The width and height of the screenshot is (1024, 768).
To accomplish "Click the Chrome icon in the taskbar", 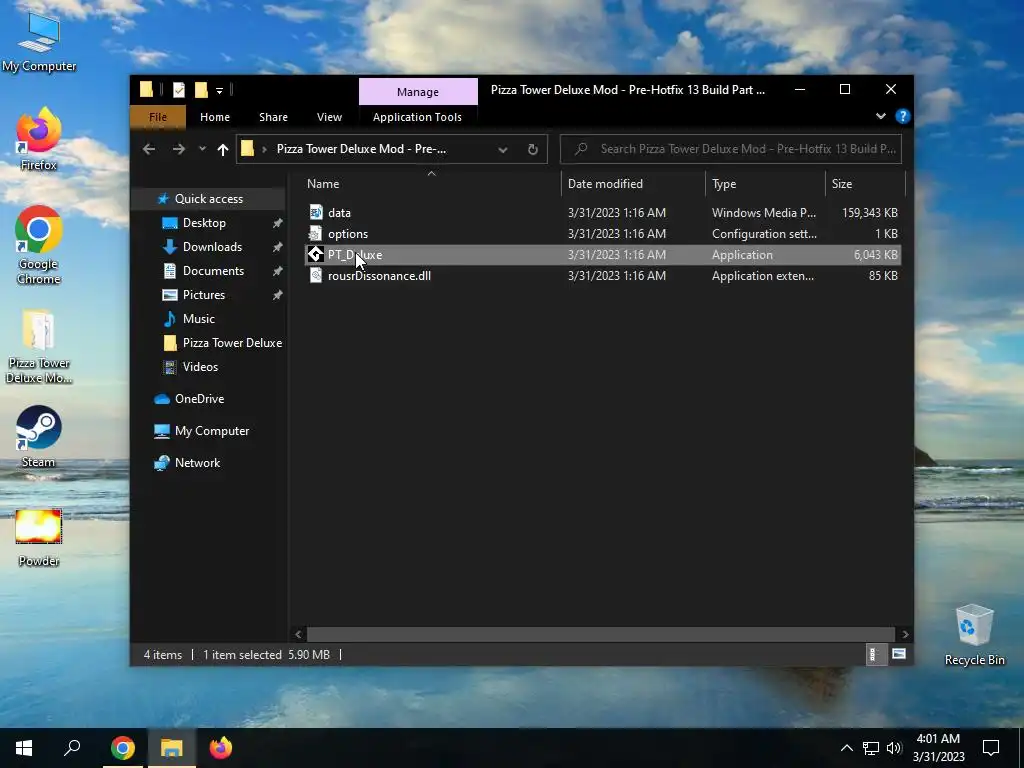I will click(123, 748).
